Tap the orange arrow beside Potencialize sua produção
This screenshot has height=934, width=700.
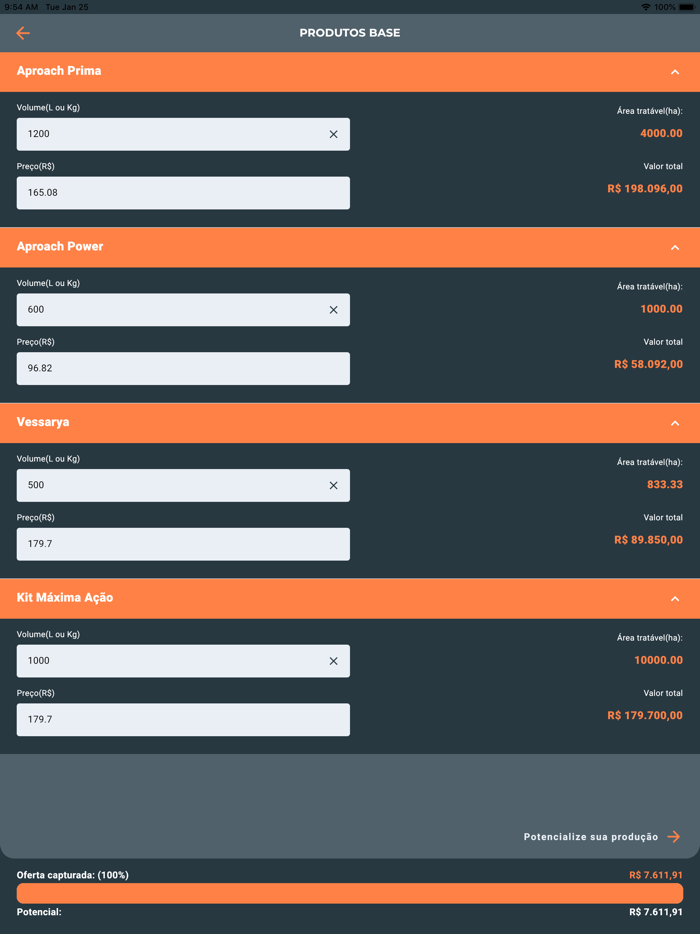click(674, 837)
